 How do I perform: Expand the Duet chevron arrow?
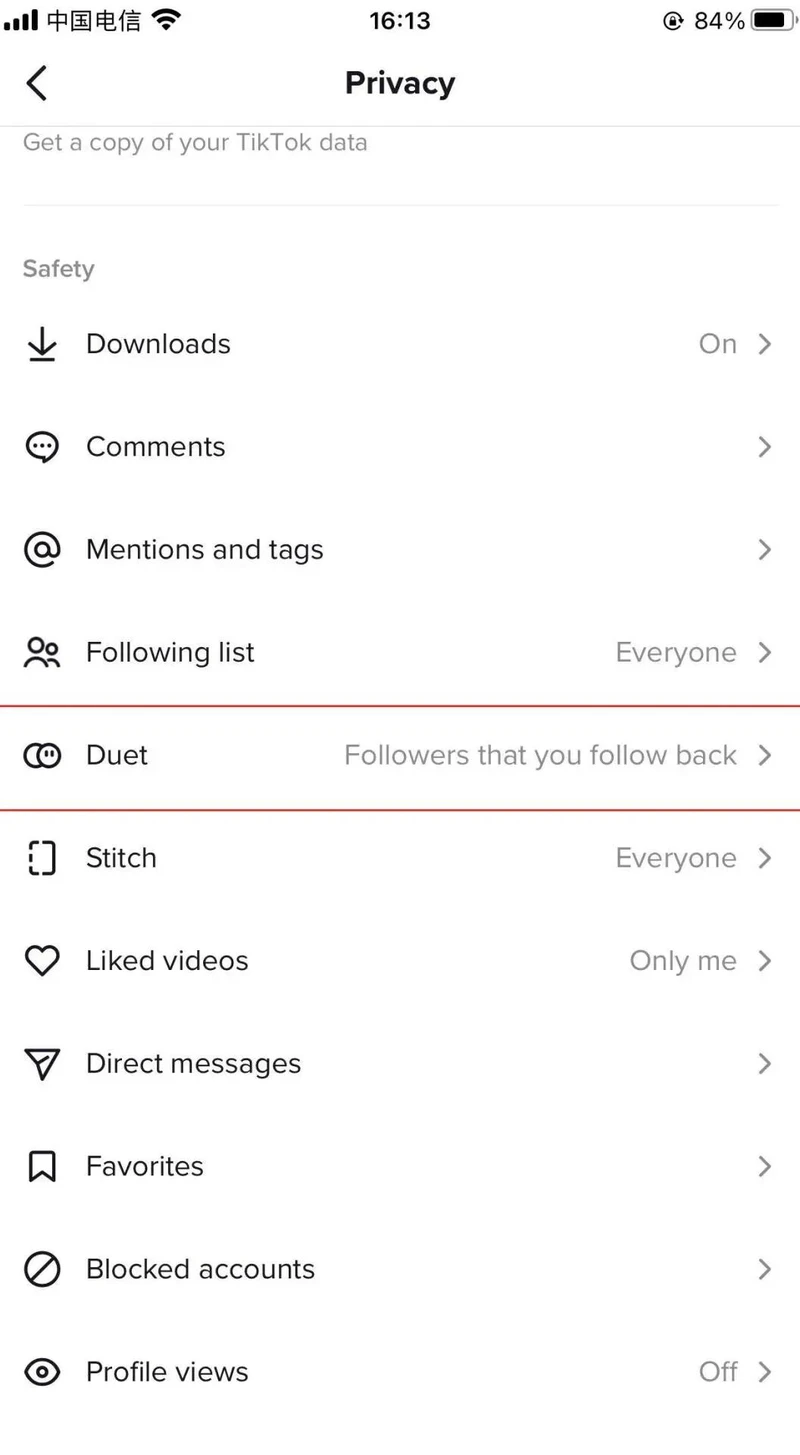765,756
